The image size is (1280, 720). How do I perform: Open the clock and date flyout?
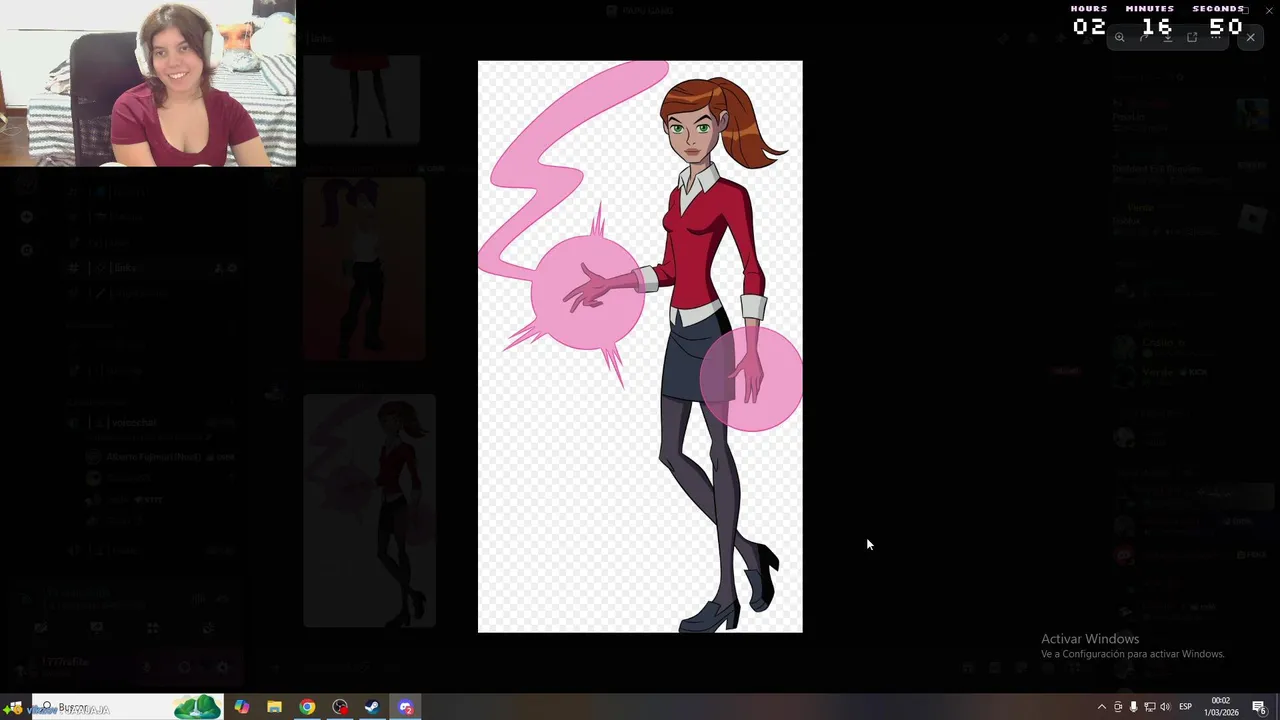(1221, 707)
